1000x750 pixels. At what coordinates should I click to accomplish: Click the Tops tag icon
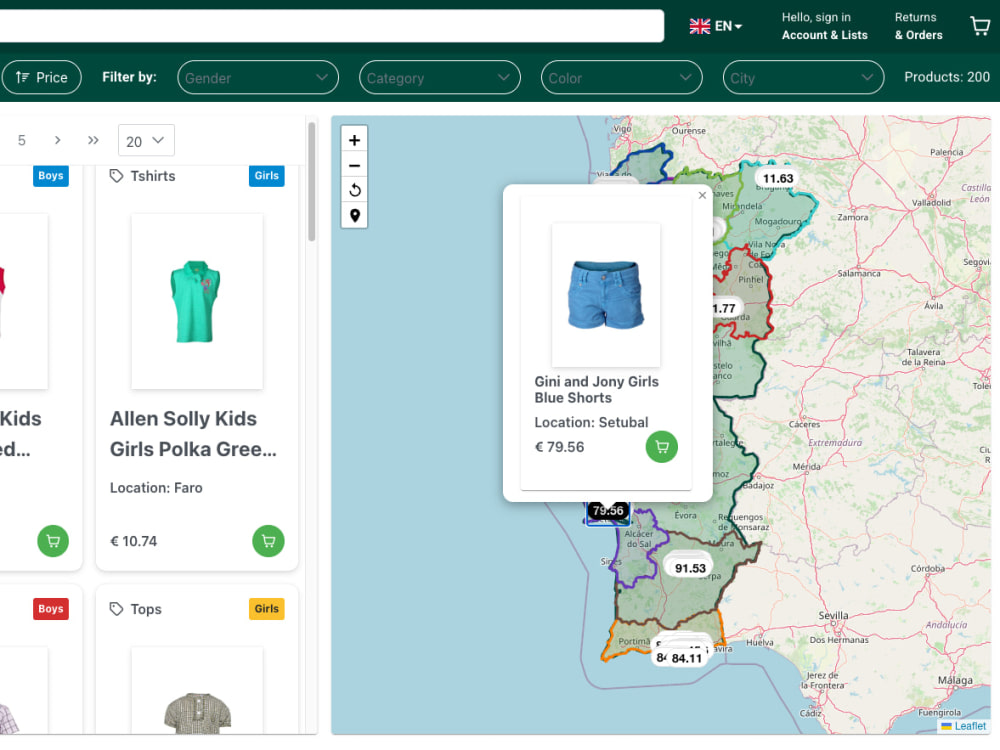click(x=116, y=609)
